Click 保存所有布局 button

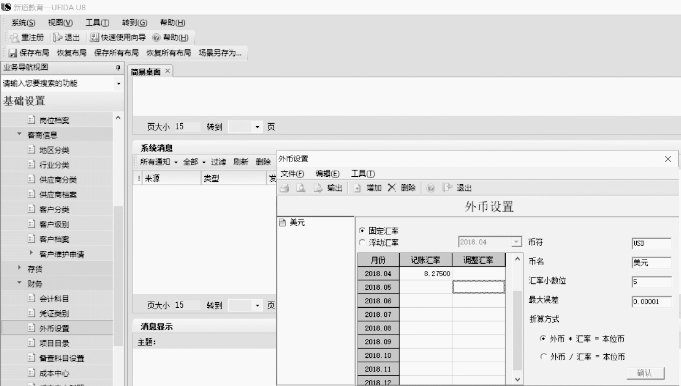click(x=116, y=53)
